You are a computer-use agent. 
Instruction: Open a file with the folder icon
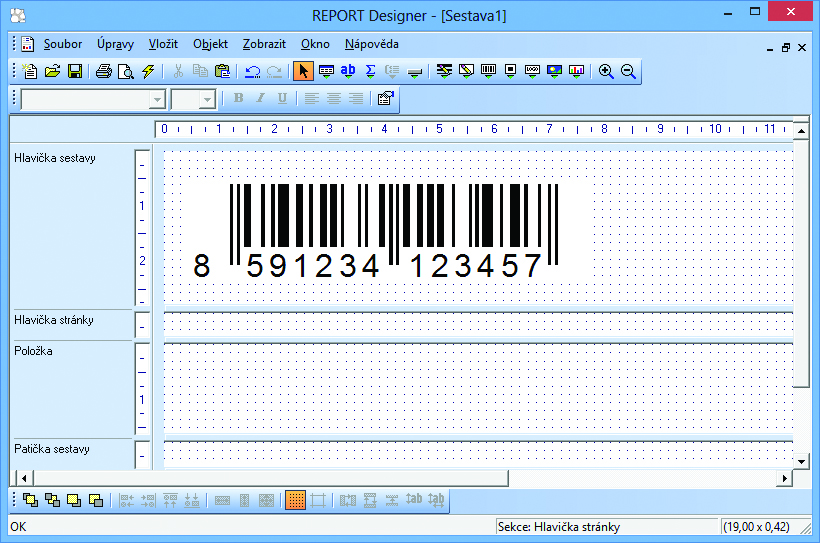pos(52,71)
